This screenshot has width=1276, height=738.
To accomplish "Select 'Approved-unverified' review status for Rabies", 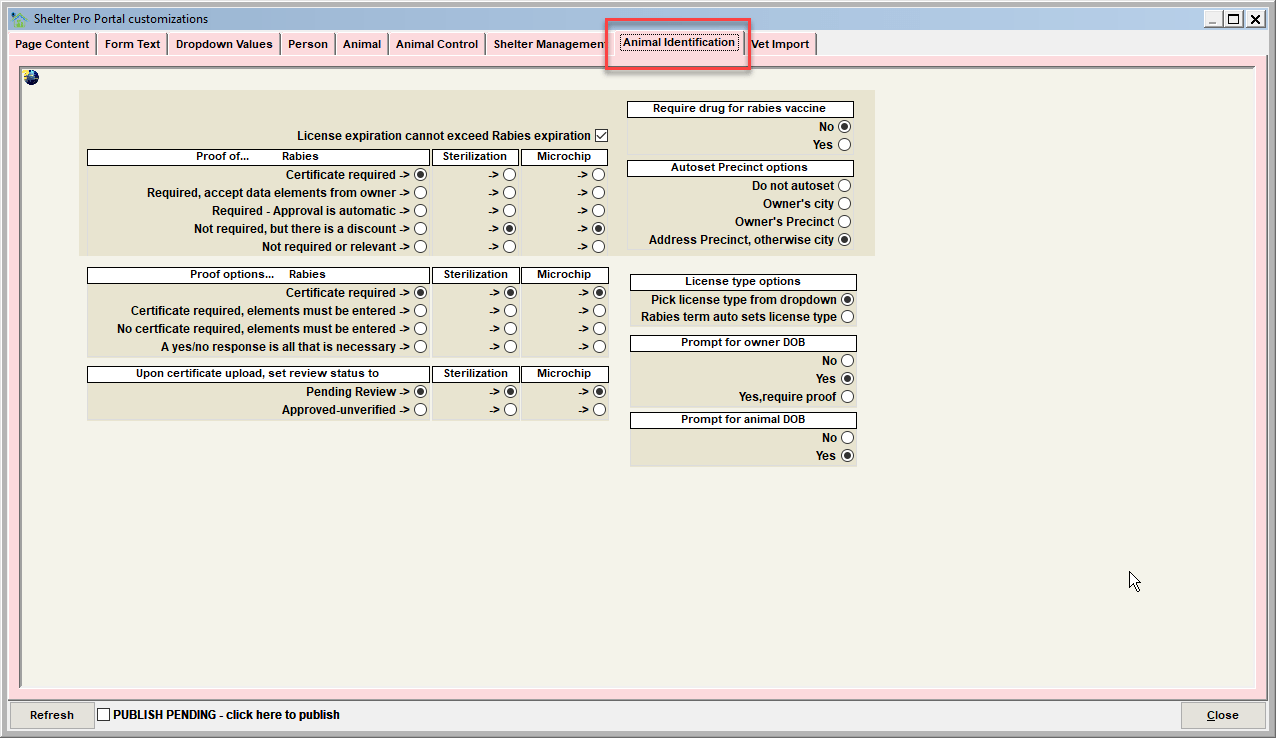I will click(420, 410).
